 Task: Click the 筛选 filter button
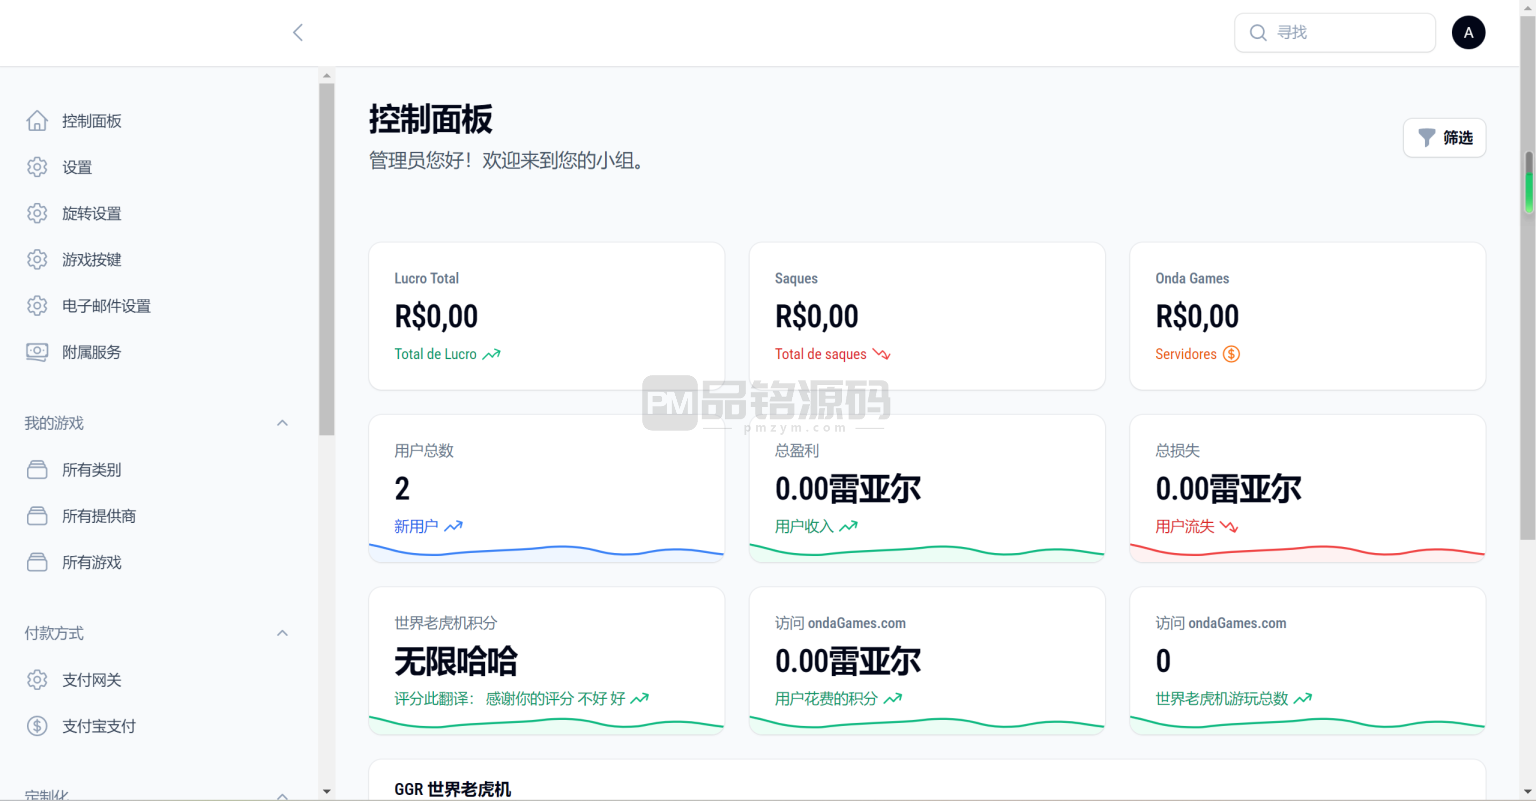coord(1444,138)
